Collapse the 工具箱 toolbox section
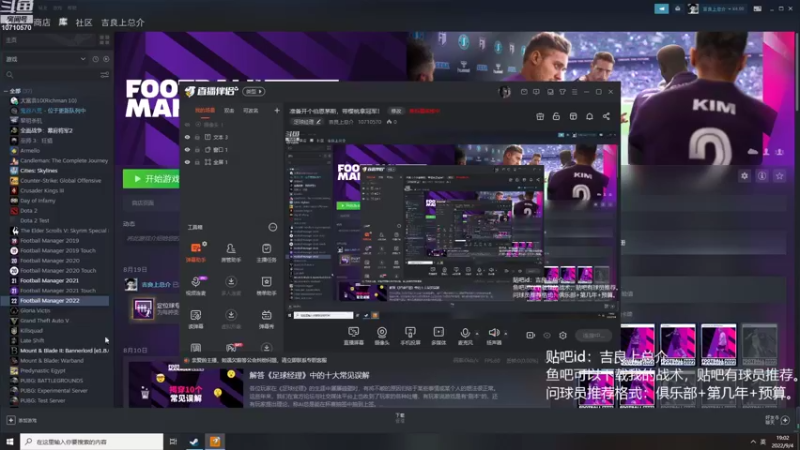This screenshot has width=800, height=450. (272, 227)
